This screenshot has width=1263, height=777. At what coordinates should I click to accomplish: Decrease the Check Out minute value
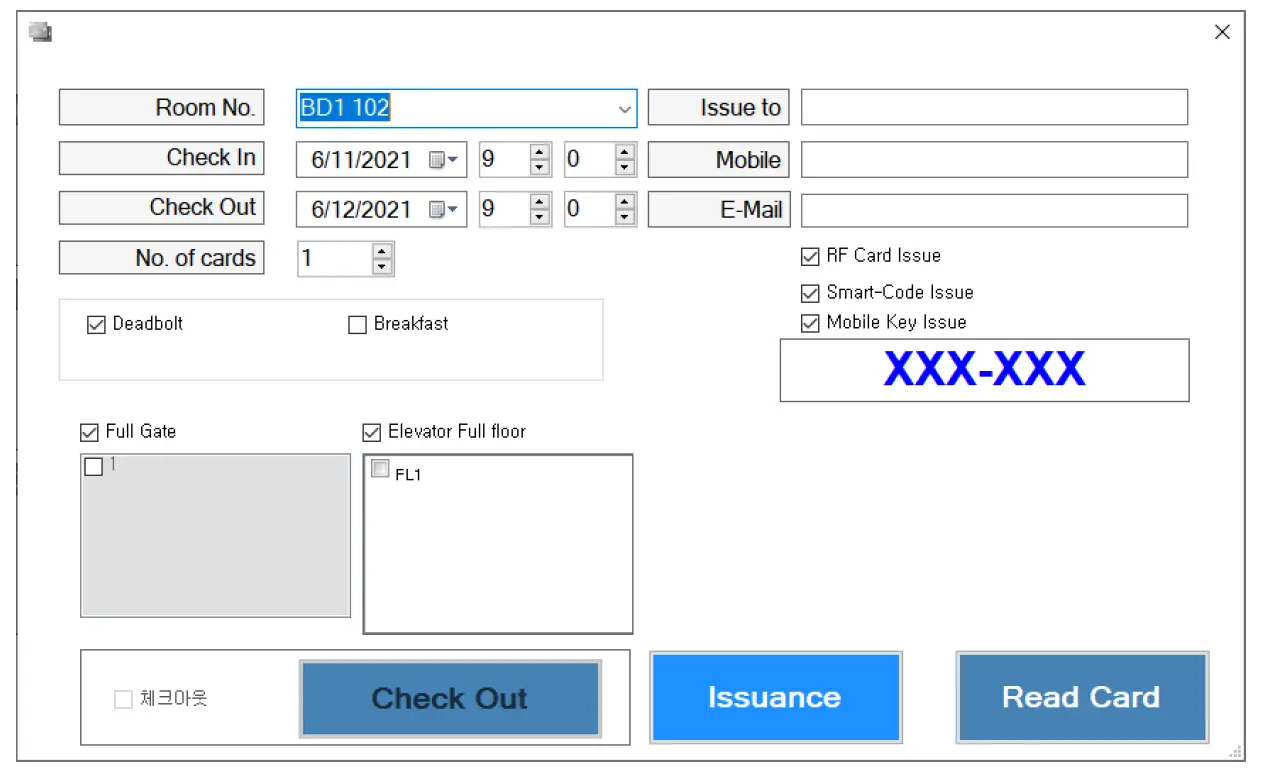tap(625, 217)
